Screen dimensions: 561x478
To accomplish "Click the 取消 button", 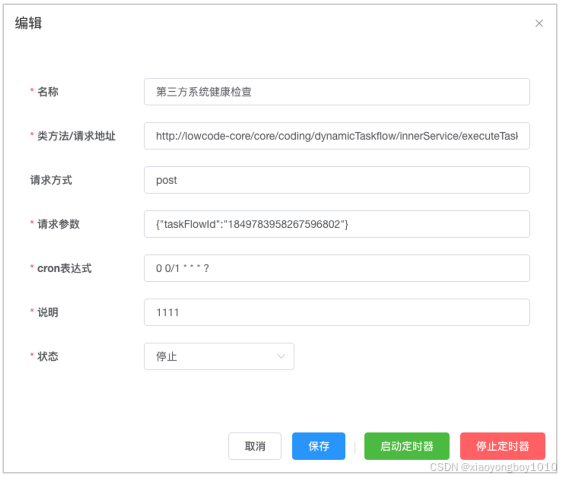I will click(255, 446).
